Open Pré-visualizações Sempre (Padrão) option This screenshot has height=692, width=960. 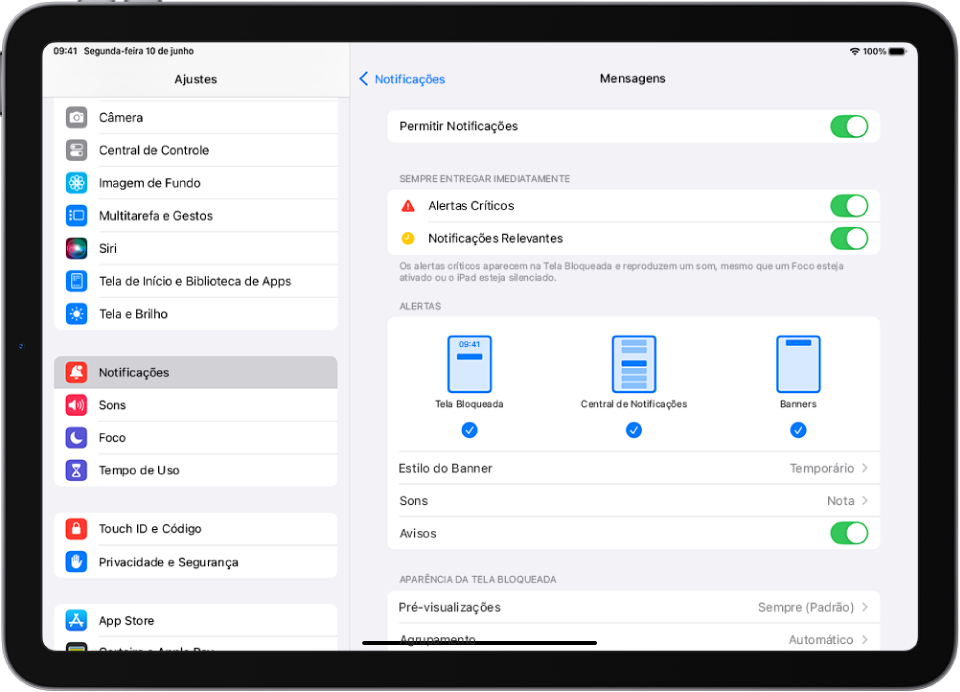633,607
